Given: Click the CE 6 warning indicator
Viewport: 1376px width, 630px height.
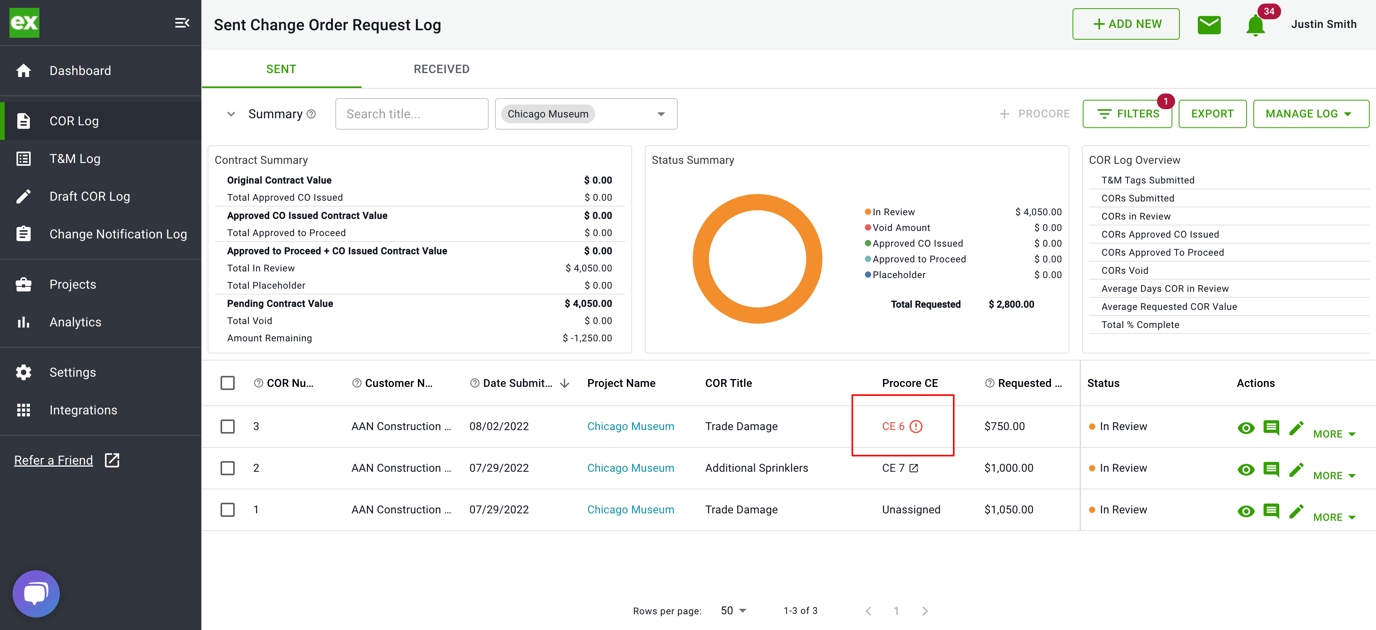Looking at the screenshot, I should [x=915, y=425].
